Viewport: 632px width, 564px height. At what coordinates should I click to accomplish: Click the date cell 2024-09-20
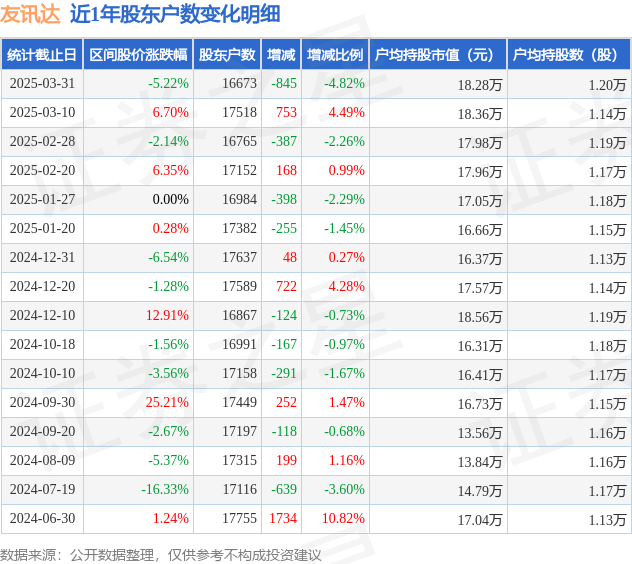click(x=42, y=432)
